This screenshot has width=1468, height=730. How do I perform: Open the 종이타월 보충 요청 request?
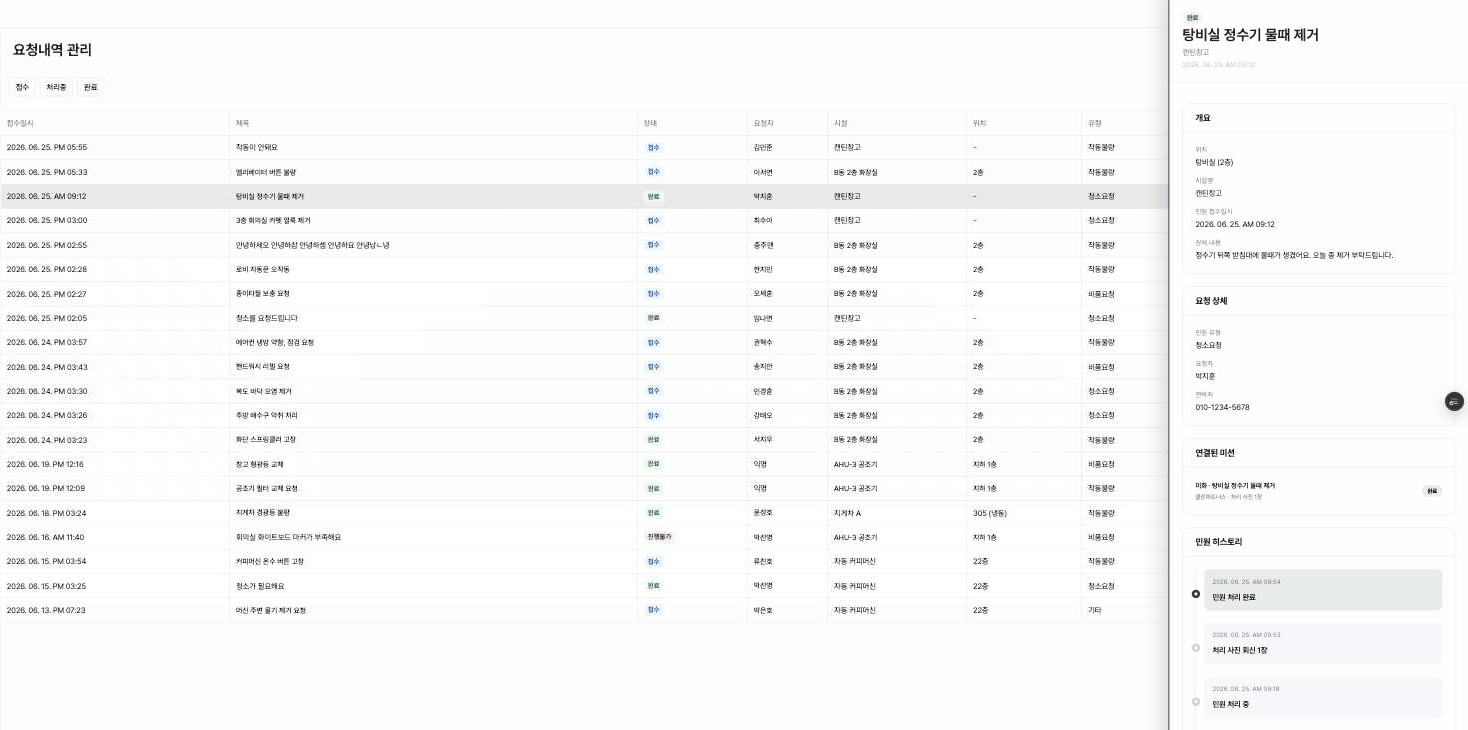point(262,293)
